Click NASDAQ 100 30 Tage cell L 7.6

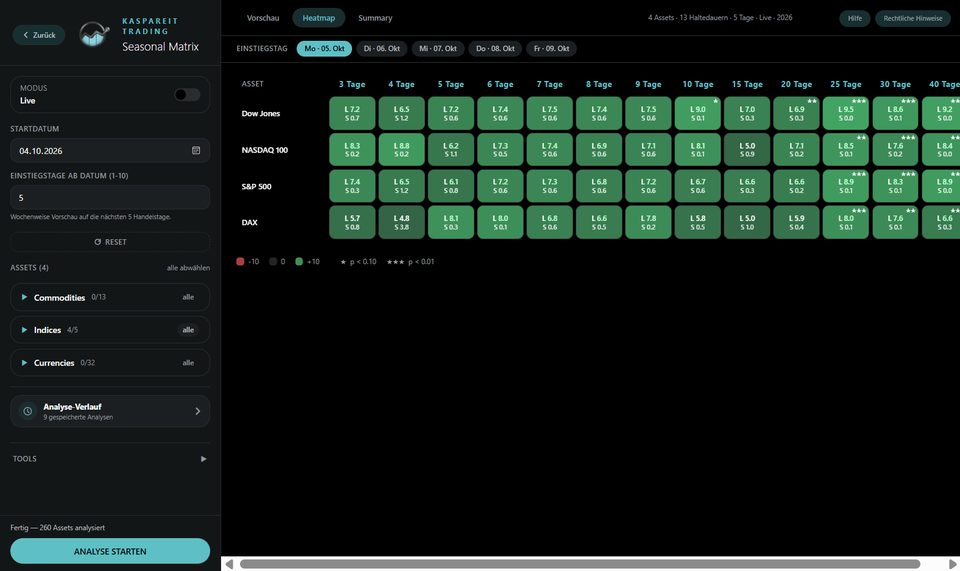pos(895,149)
